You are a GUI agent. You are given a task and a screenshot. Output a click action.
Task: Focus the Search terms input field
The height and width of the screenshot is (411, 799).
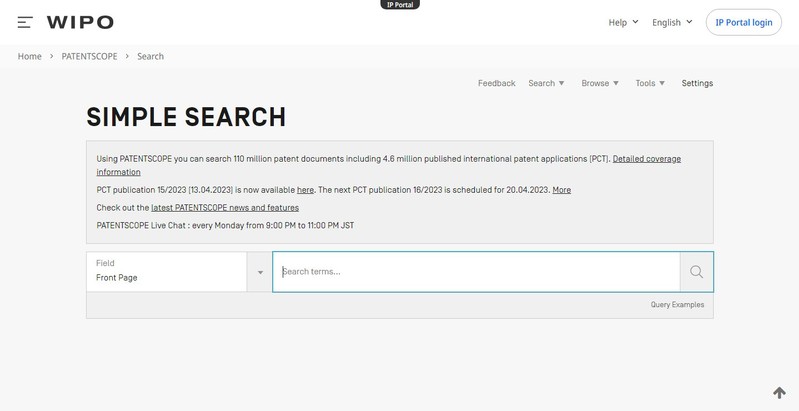click(476, 271)
